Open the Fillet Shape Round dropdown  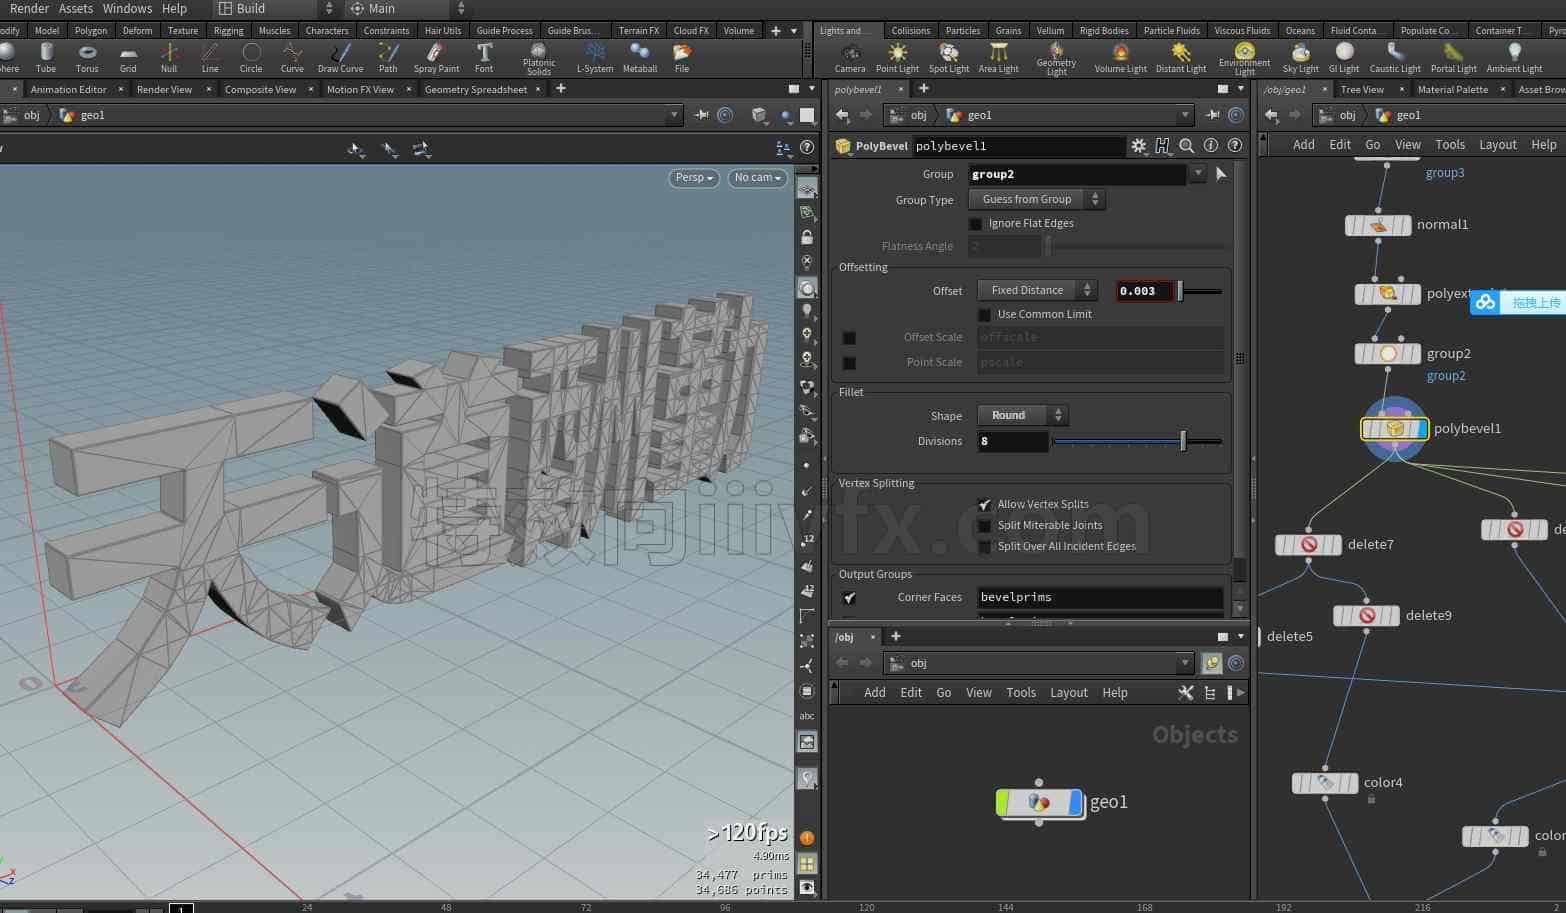tap(1022, 415)
